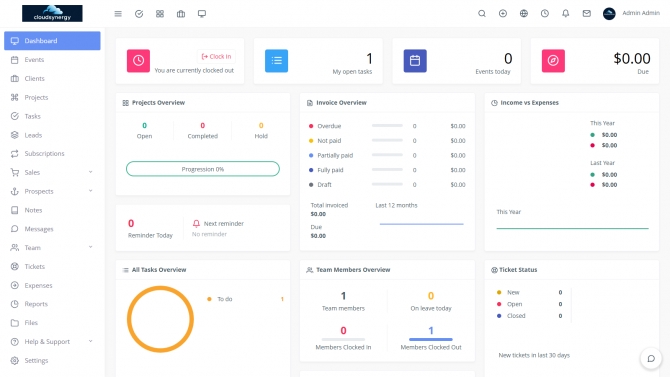Open Tasks in the sidebar
This screenshot has height=377, width=670.
point(52,116)
